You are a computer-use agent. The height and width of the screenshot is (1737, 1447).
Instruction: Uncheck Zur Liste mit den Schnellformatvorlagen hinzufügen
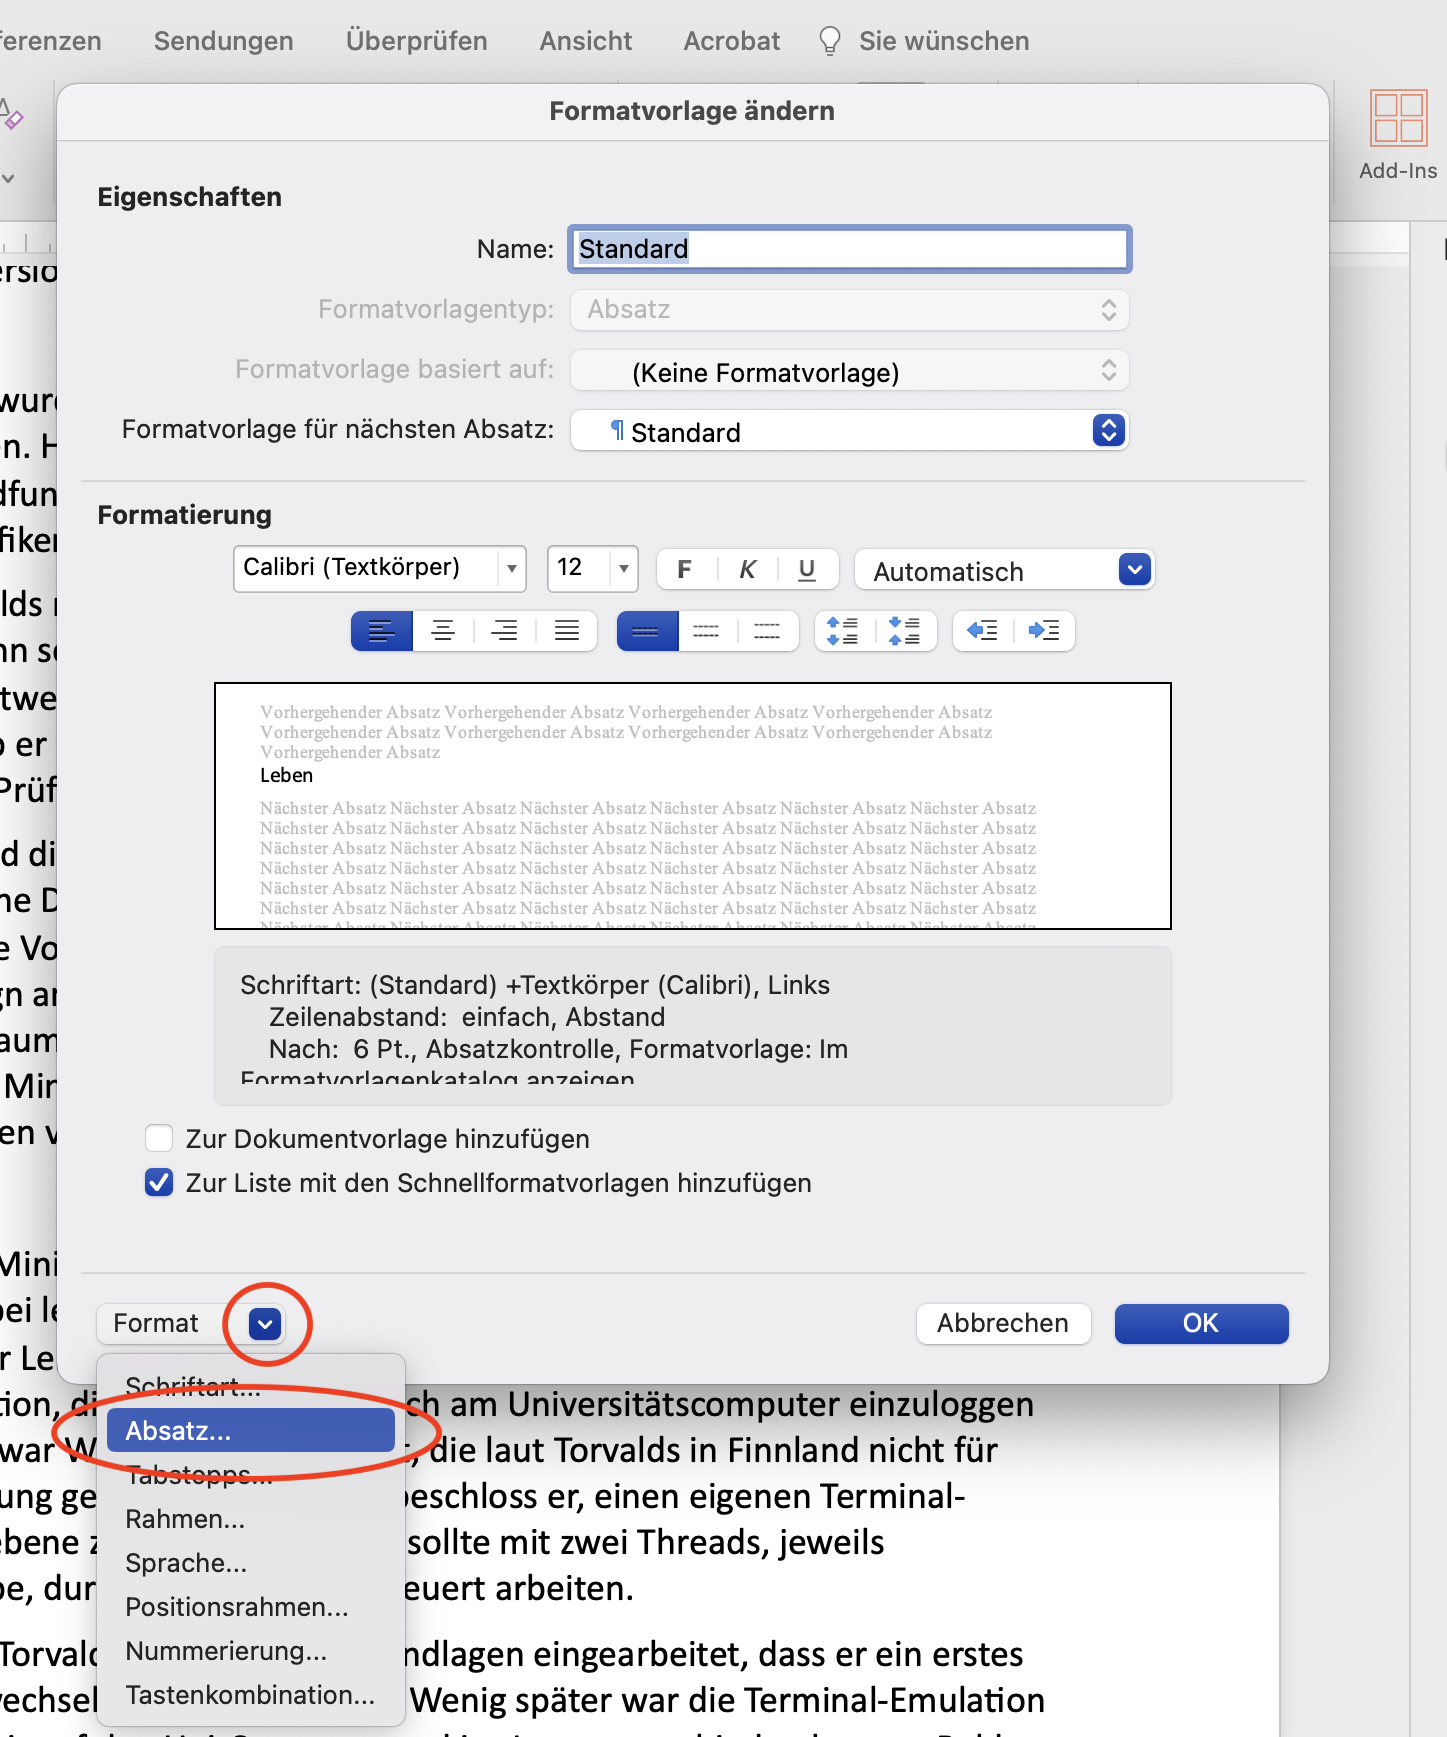click(159, 1183)
